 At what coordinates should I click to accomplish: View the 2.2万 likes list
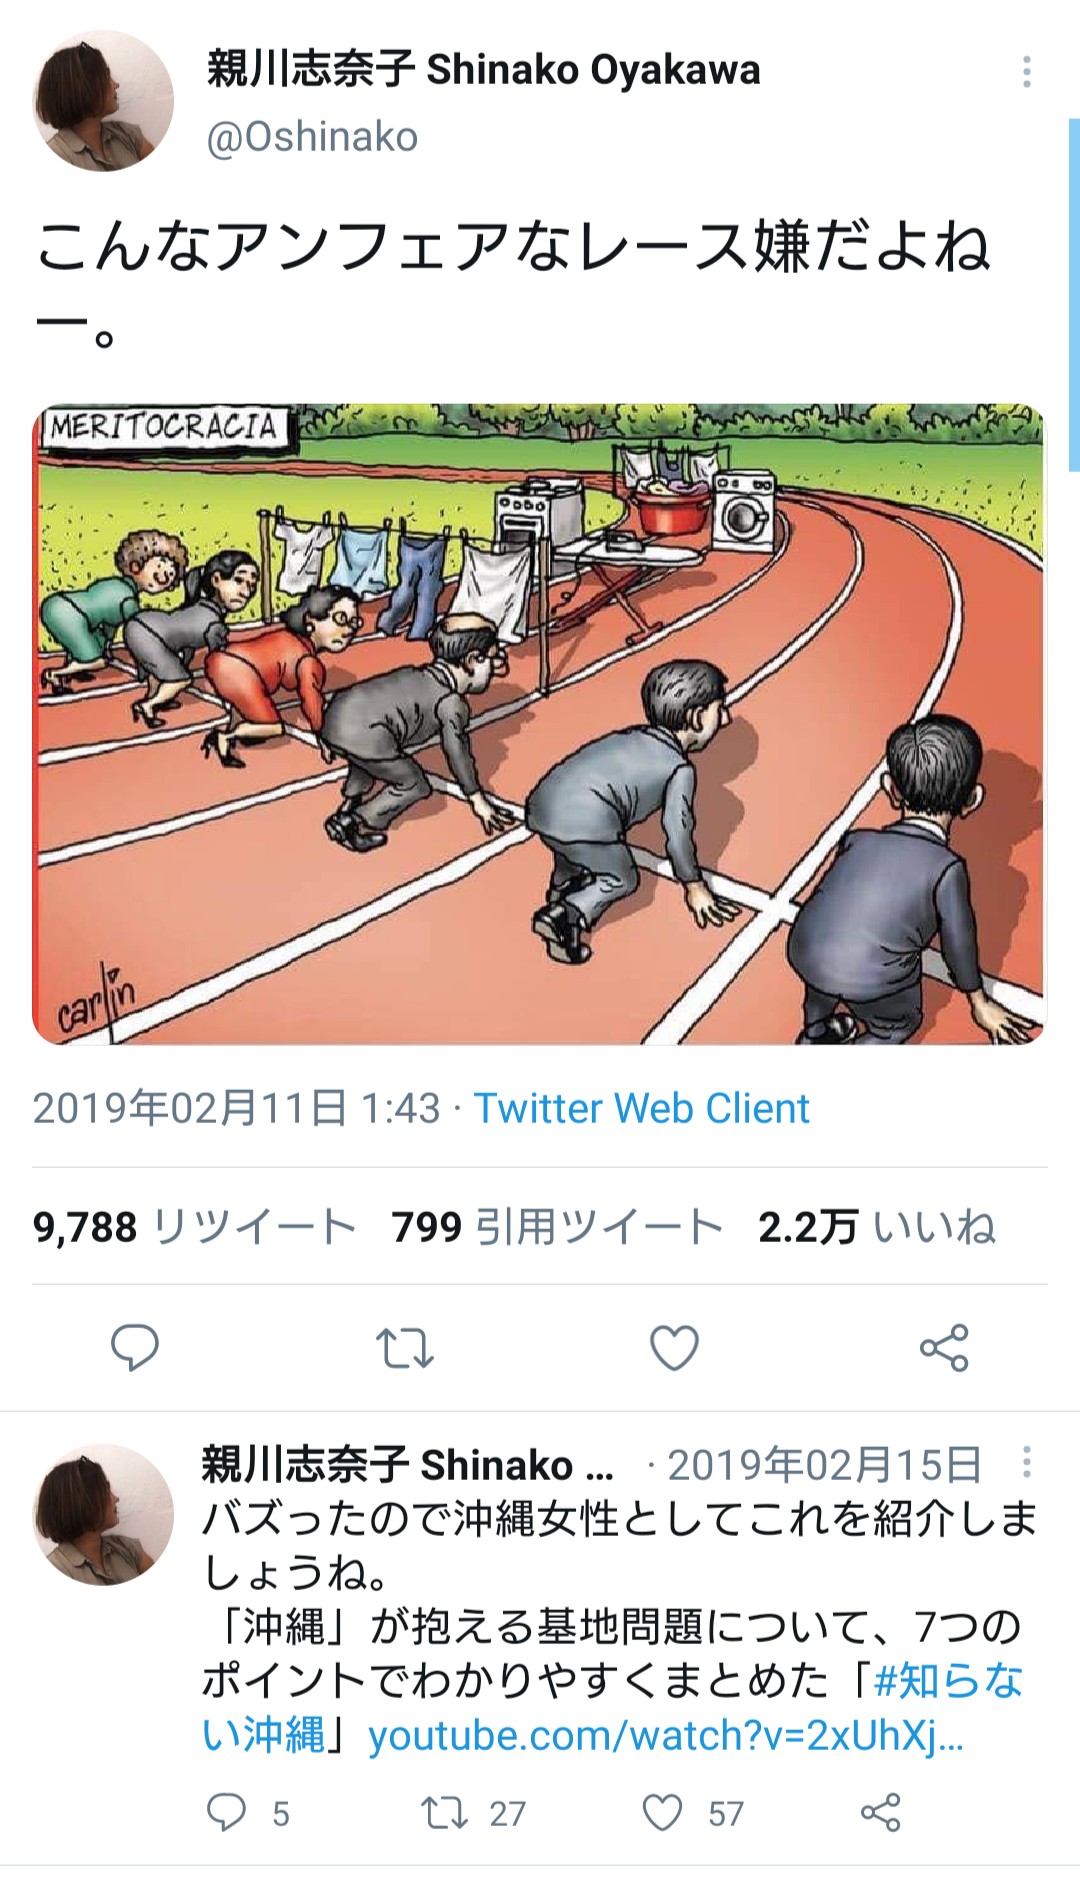tap(877, 1227)
